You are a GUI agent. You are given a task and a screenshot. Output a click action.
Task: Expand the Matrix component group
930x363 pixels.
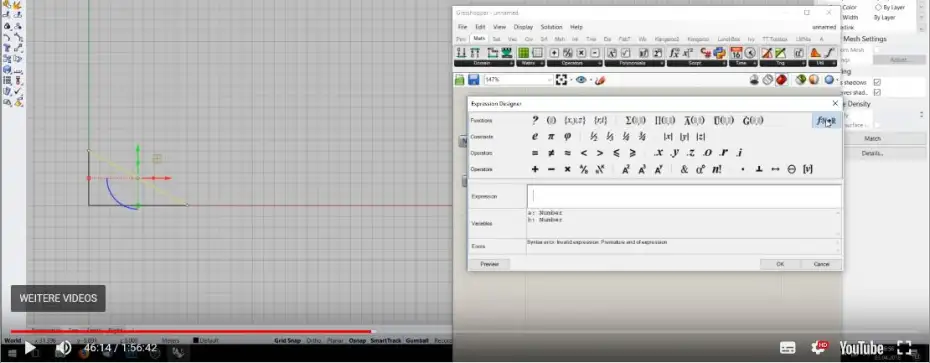coord(530,63)
